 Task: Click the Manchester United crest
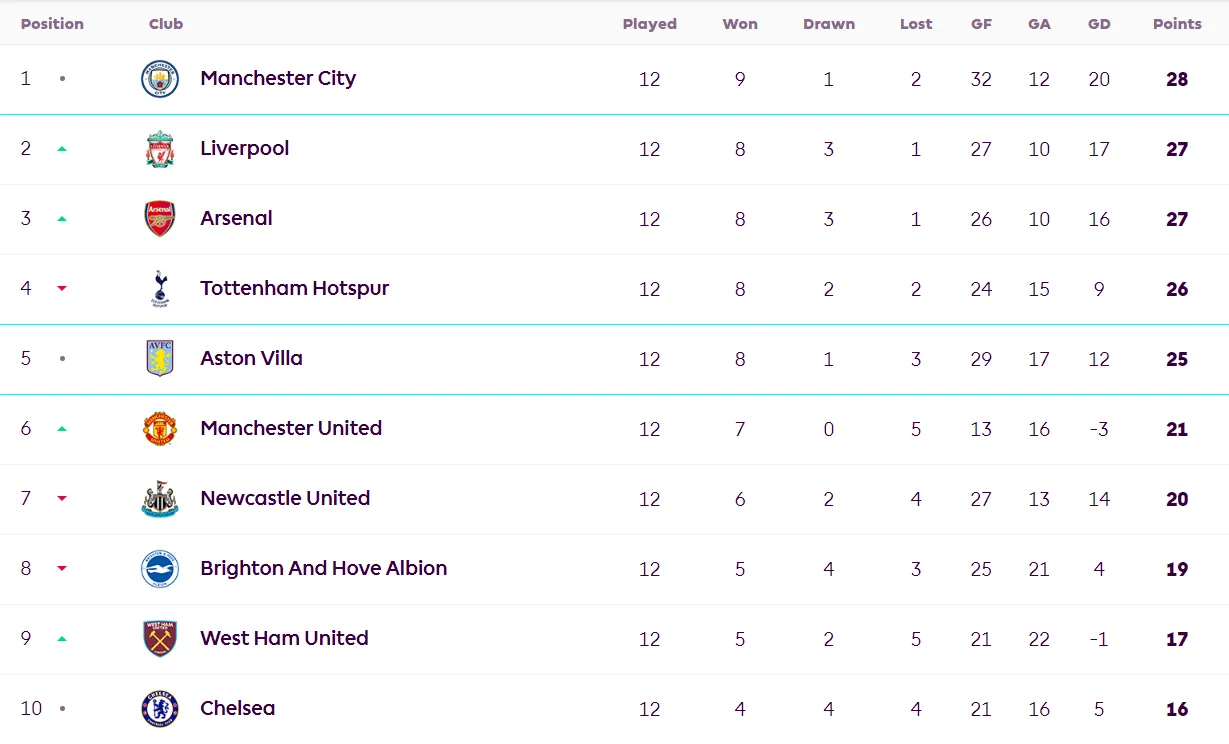pyautogui.click(x=160, y=429)
